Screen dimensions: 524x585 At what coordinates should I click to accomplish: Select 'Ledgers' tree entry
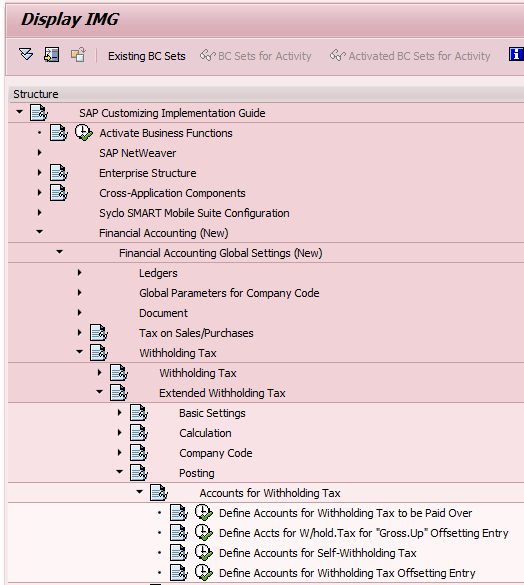tap(158, 273)
